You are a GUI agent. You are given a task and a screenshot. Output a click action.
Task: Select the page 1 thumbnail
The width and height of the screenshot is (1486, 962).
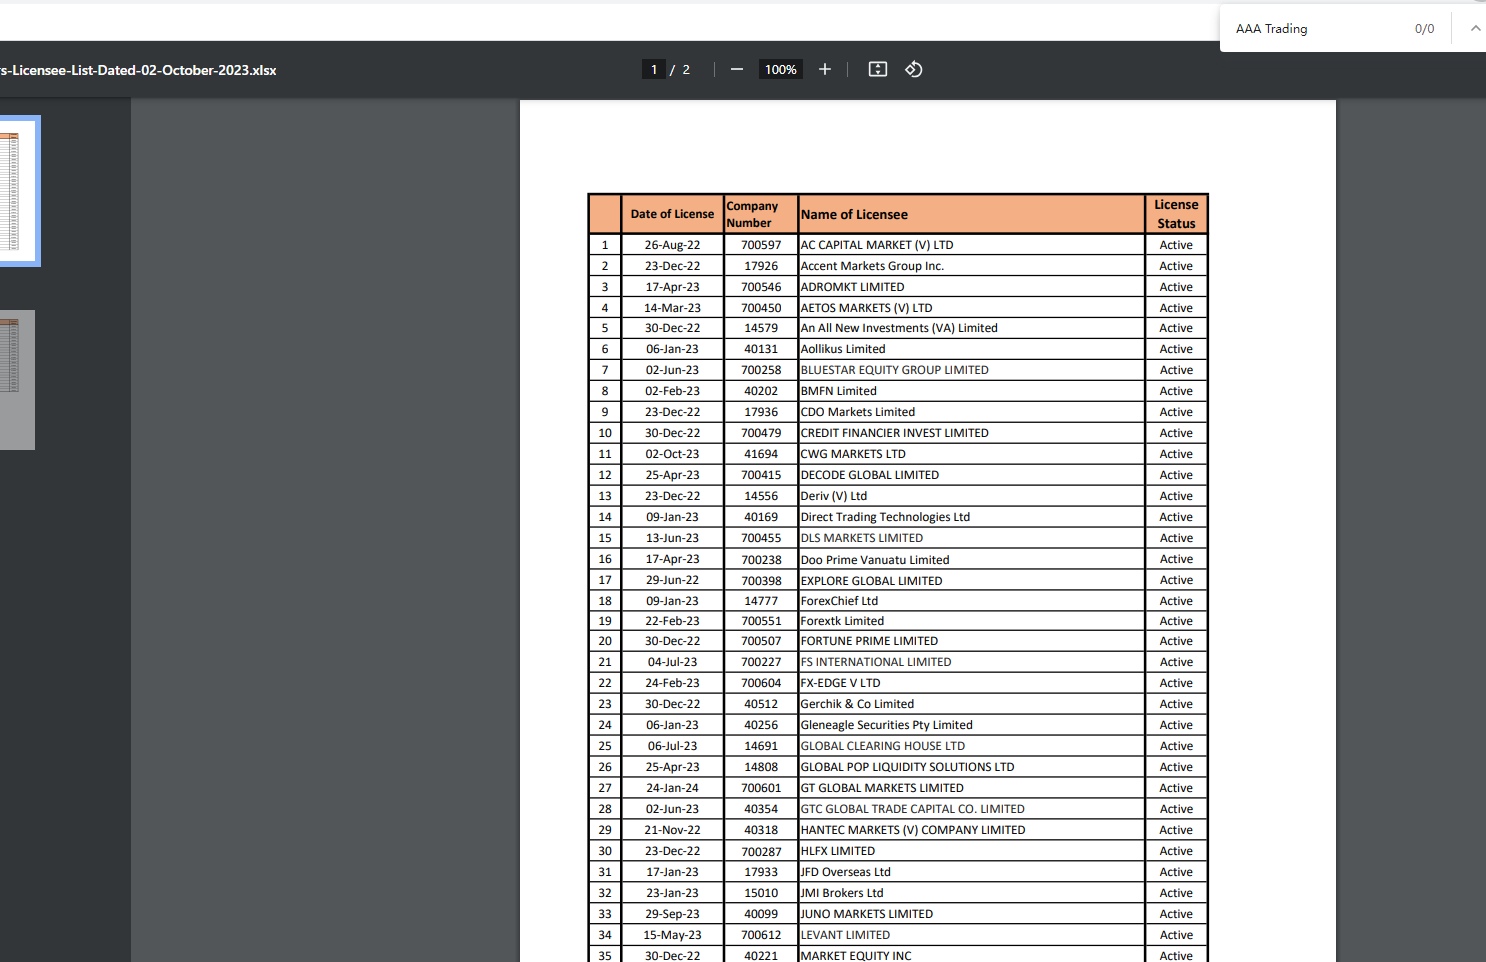17,191
